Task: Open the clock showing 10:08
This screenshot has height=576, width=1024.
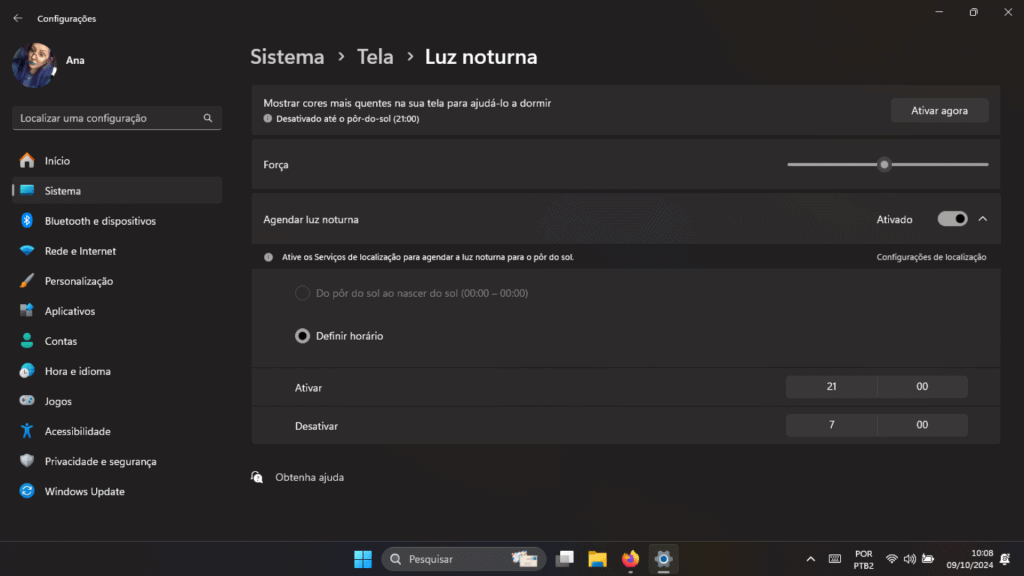Action: (x=970, y=559)
